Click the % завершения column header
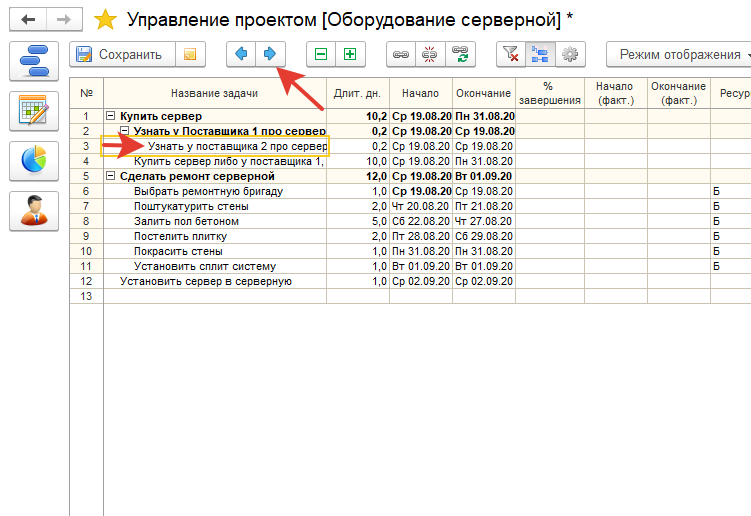This screenshot has height=516, width=751. click(x=550, y=93)
